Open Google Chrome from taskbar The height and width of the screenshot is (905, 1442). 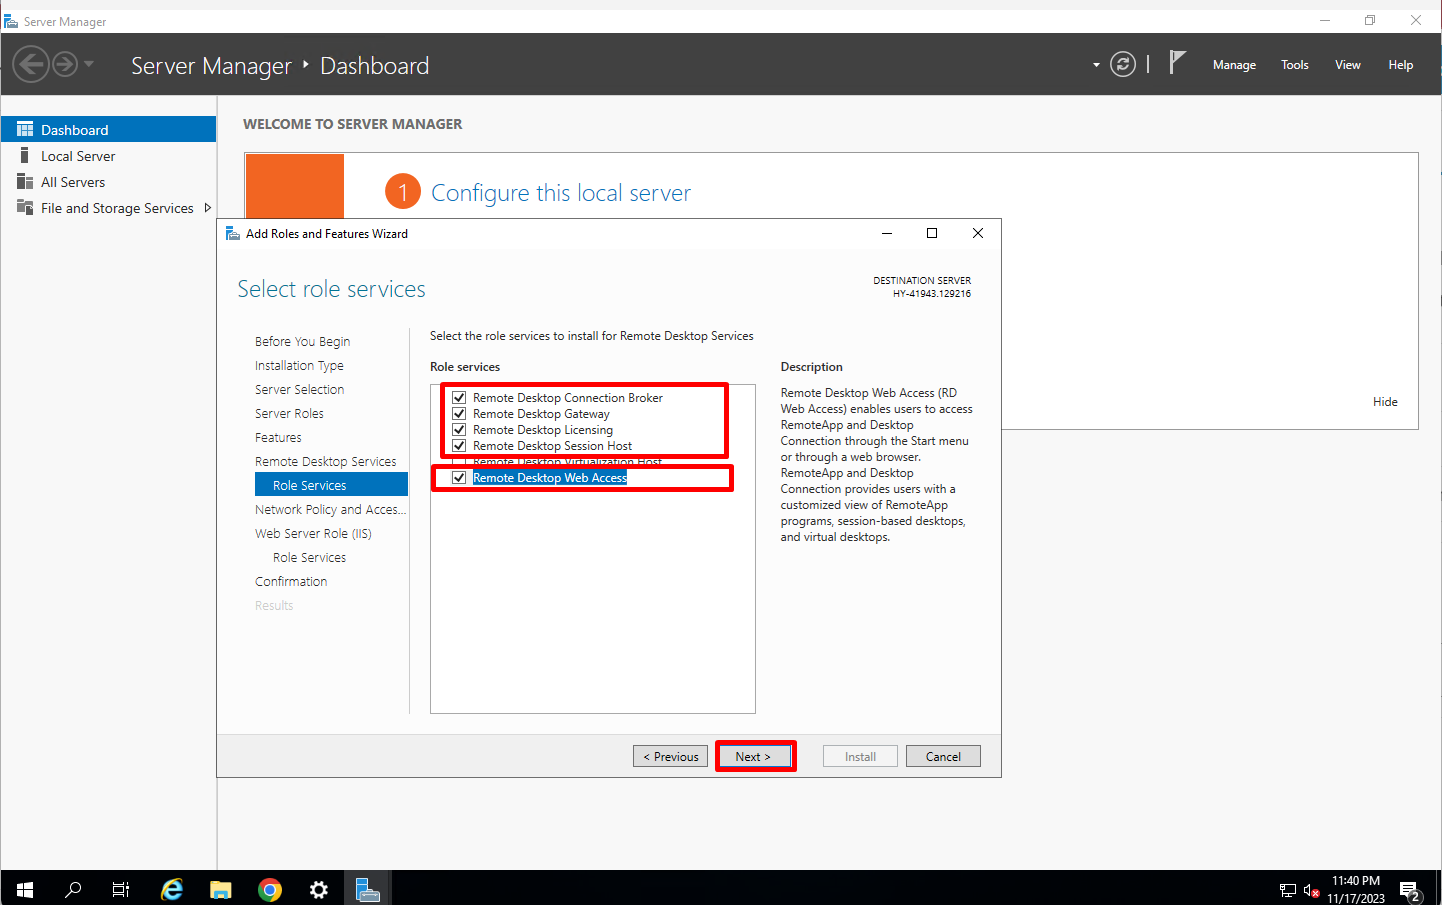coord(270,889)
